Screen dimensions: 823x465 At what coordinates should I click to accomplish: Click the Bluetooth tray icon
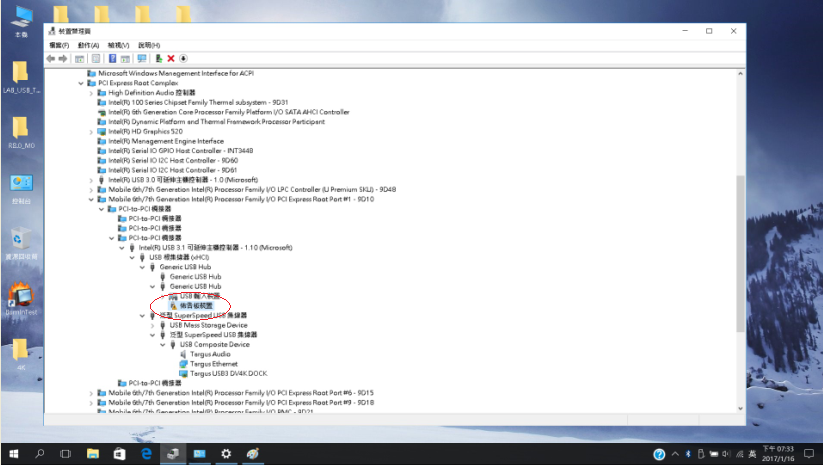[688, 455]
